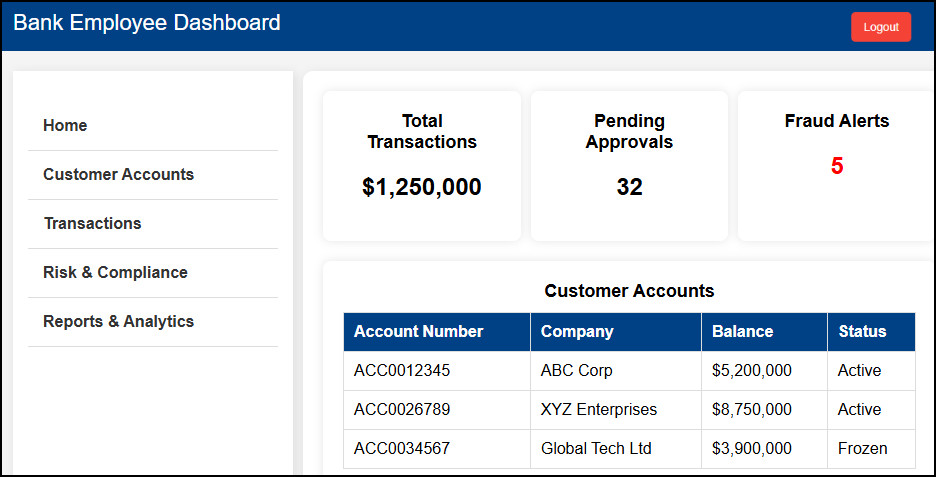The image size is (936, 477).
Task: Sort by the Account Number column header
Action: pyautogui.click(x=419, y=332)
